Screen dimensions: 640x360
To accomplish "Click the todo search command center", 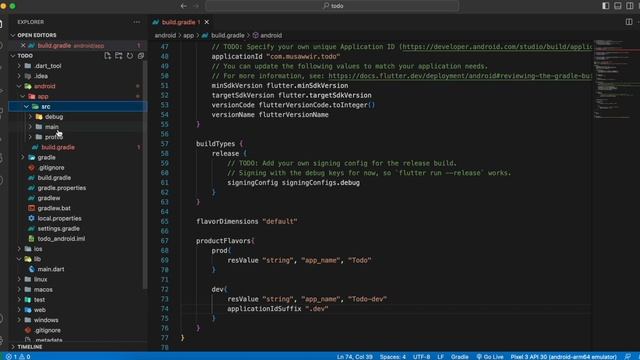I will click(332, 6).
